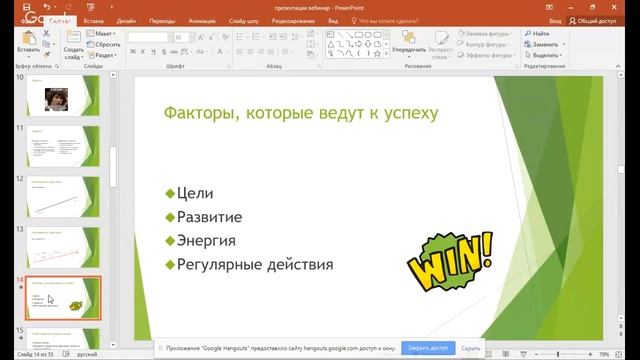Image resolution: width=640 pixels, height=360 pixels.
Task: Click the zoom slider handle in the status bar
Action: 558,354
